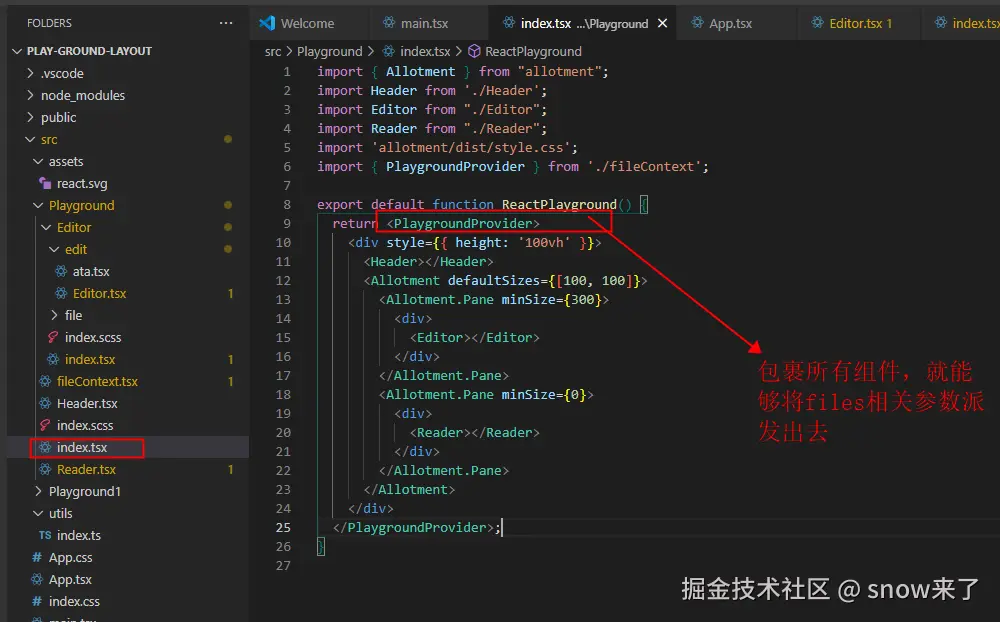Open index.scss under the Editor folder

point(93,337)
